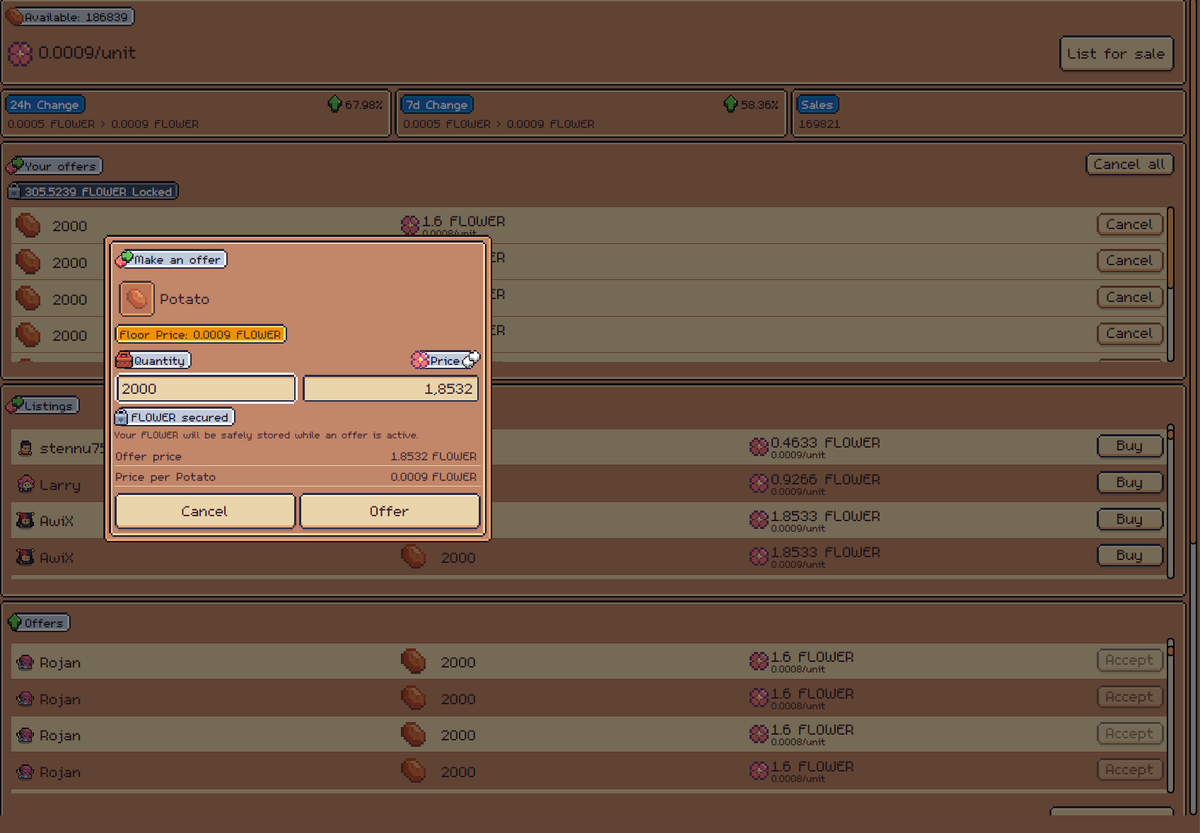
Task: Click the safely stored notice text
Action: pos(266,435)
